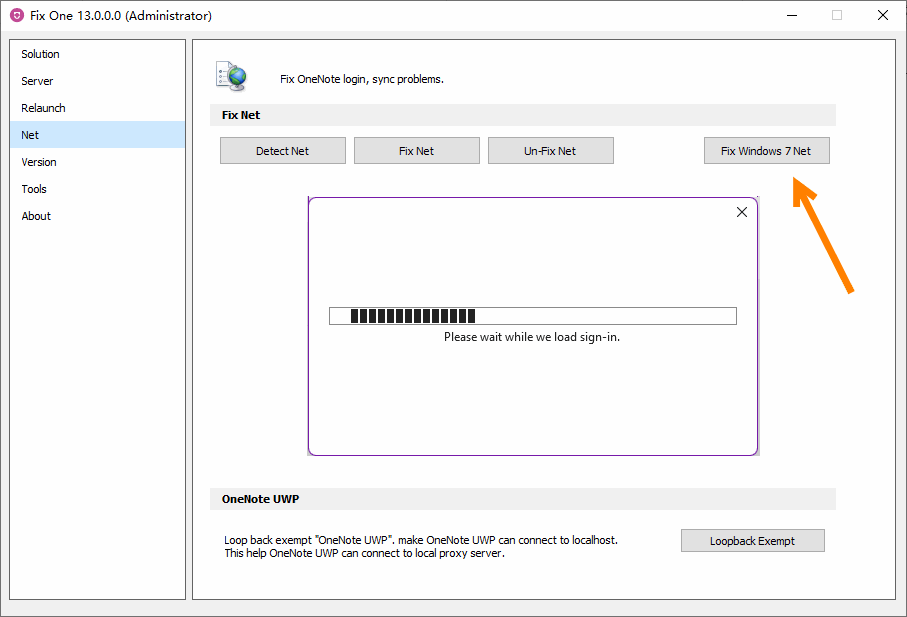Click the Fix One app icon in title bar
This screenshot has width=907, height=617.
[x=17, y=16]
